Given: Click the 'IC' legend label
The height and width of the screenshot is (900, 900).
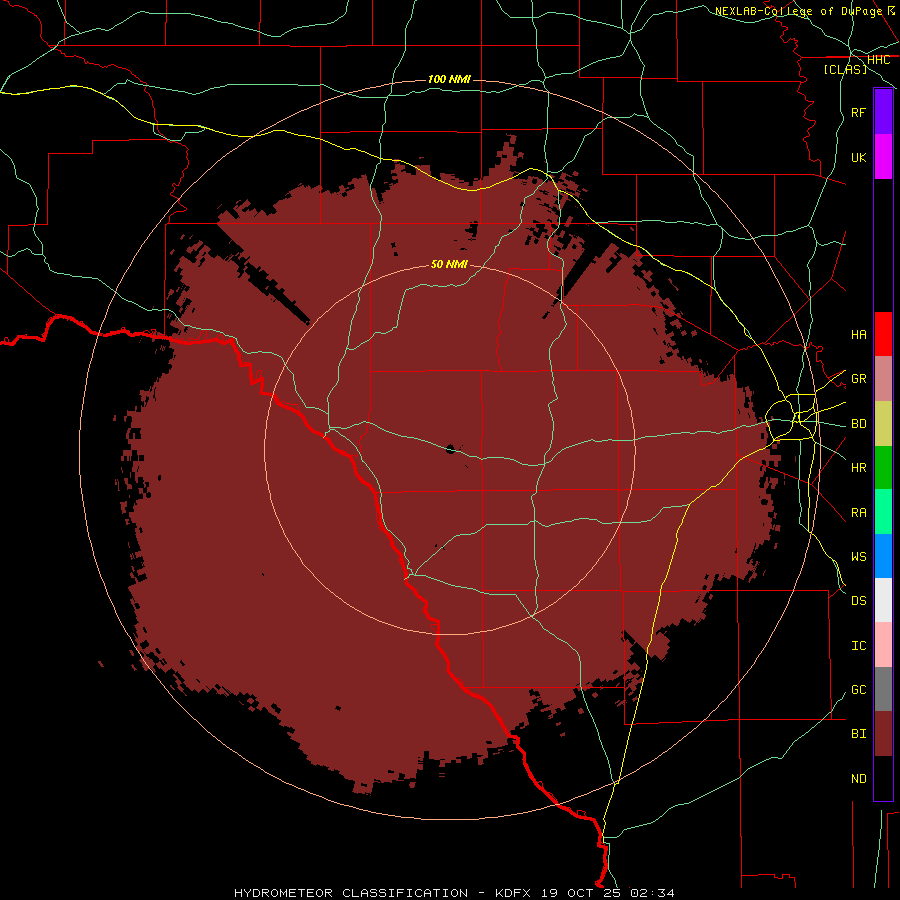Looking at the screenshot, I should tap(858, 646).
